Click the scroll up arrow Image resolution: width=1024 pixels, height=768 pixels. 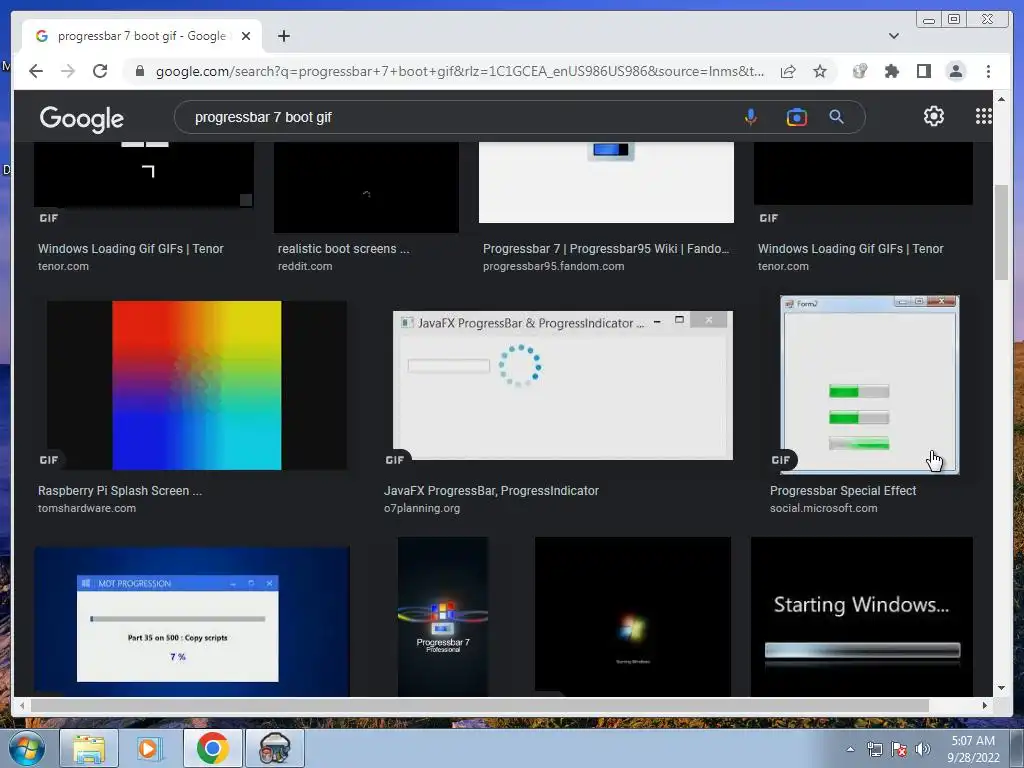click(1001, 99)
